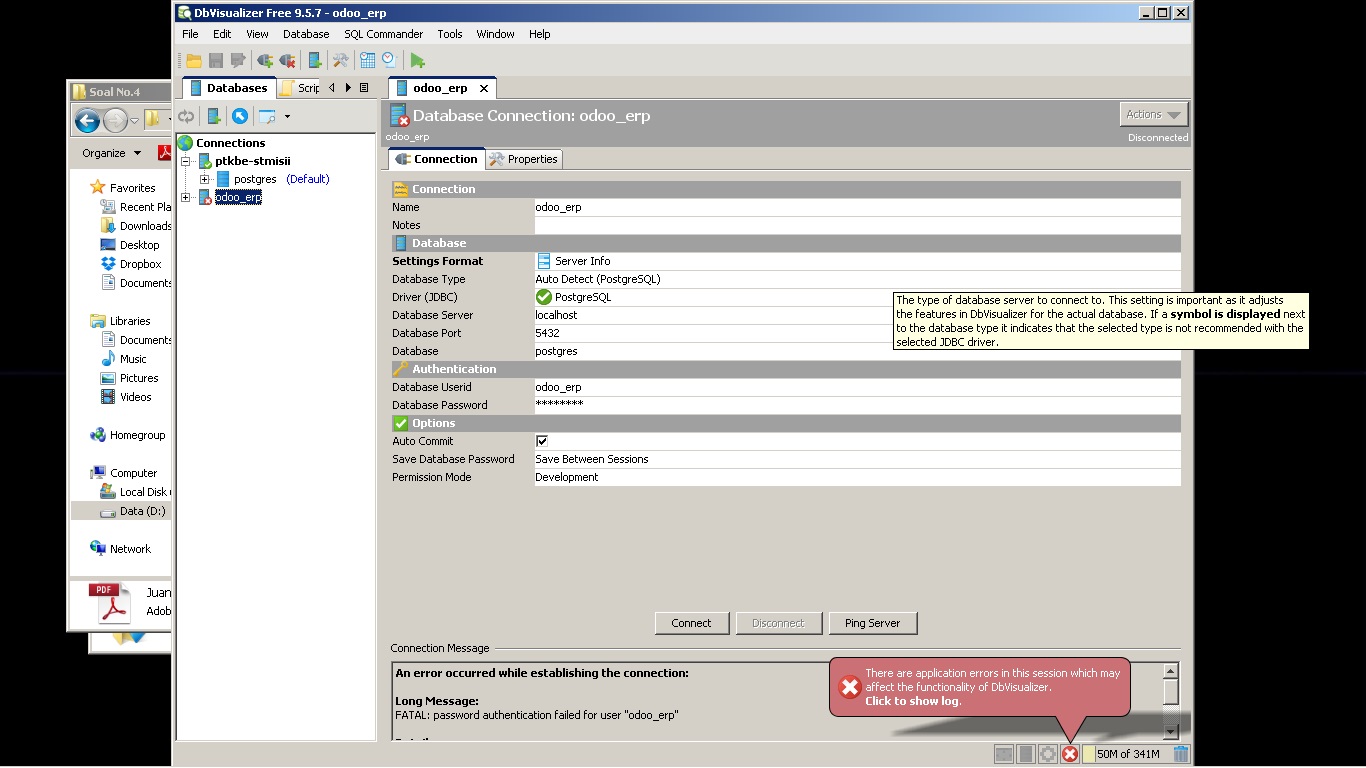The width and height of the screenshot is (1366, 768).
Task: Open the tab list button beside Scripts tab
Action: coord(364,88)
